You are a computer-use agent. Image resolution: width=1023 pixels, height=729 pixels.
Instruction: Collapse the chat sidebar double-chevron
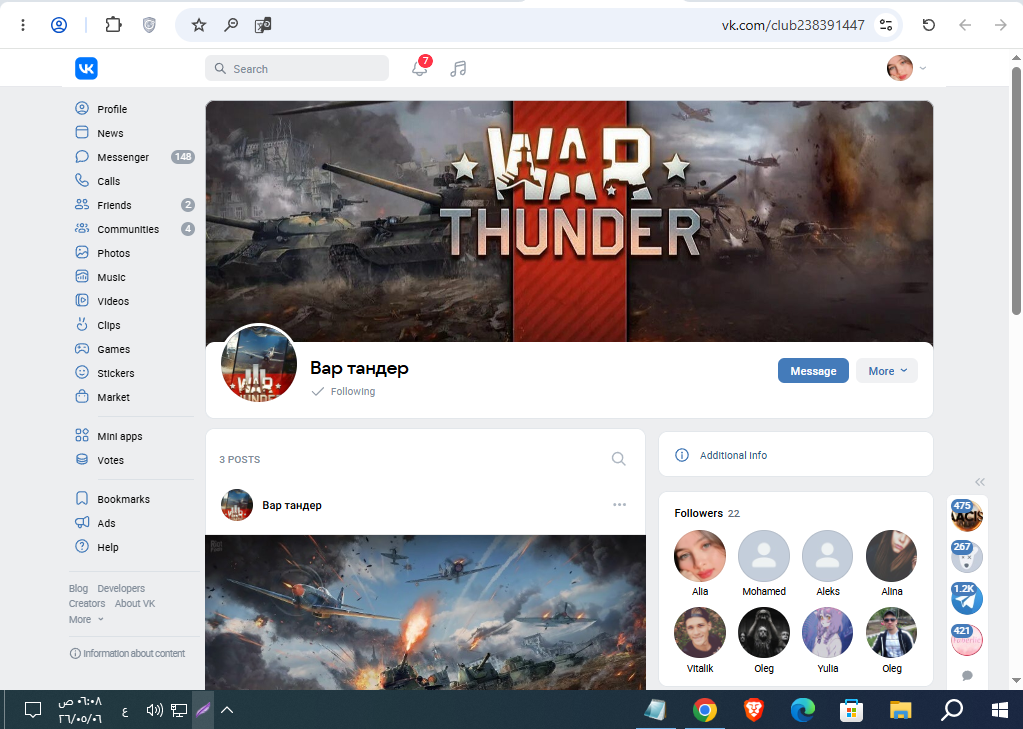pos(980,482)
